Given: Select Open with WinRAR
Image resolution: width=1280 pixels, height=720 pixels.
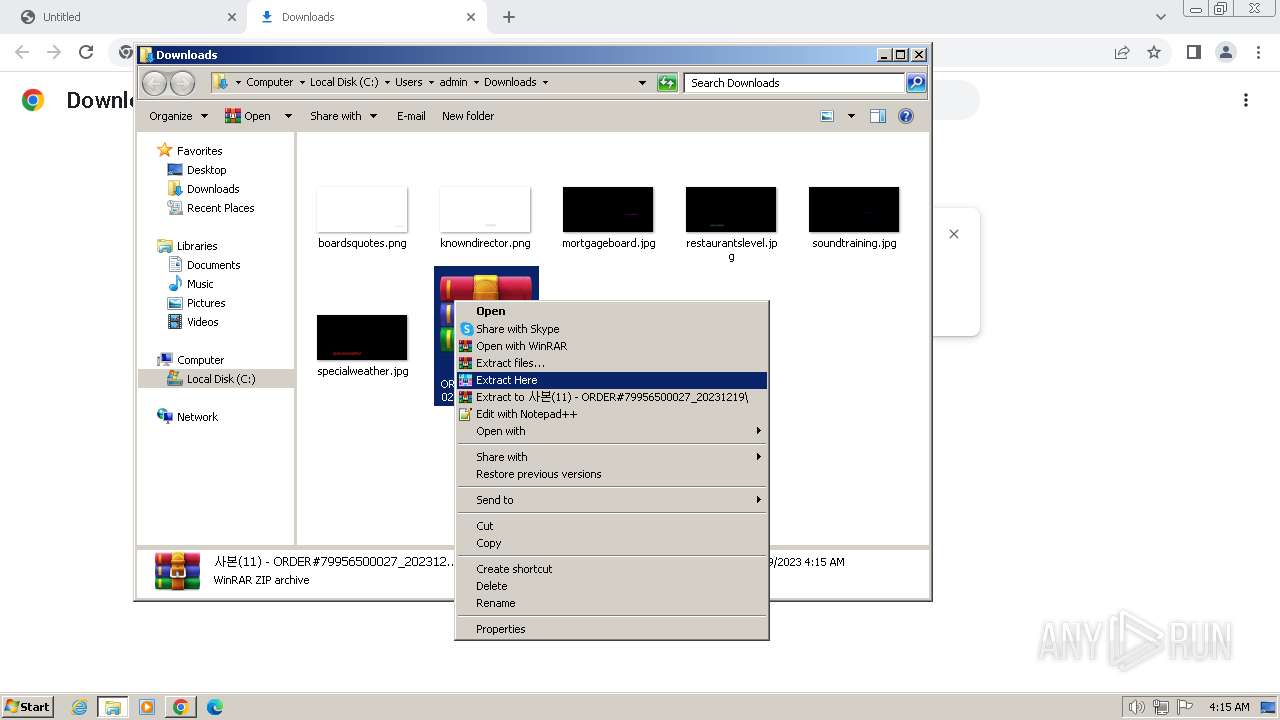Looking at the screenshot, I should pyautogui.click(x=611, y=346).
